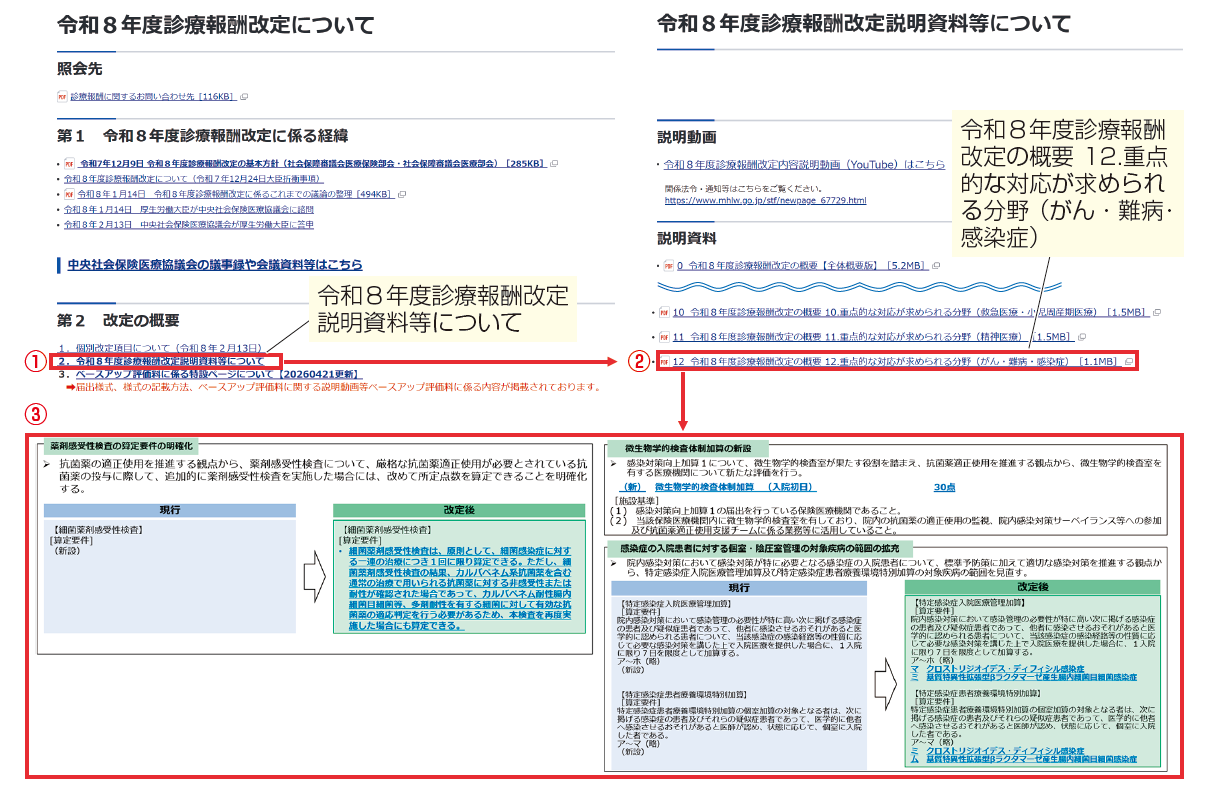Click 第2 改定の概要 heading
1206x787 pixels.
tap(119, 320)
